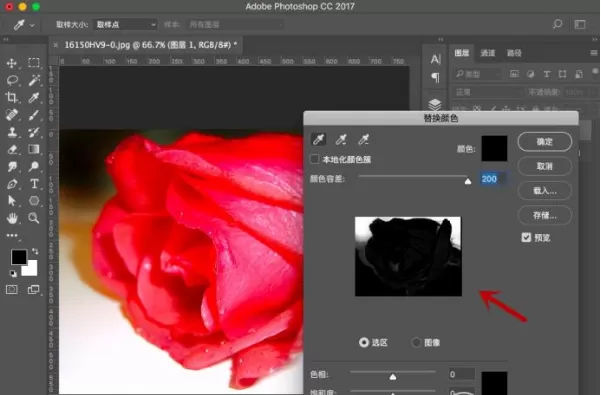Swap foreground and background colors

pyautogui.click(x=35, y=251)
